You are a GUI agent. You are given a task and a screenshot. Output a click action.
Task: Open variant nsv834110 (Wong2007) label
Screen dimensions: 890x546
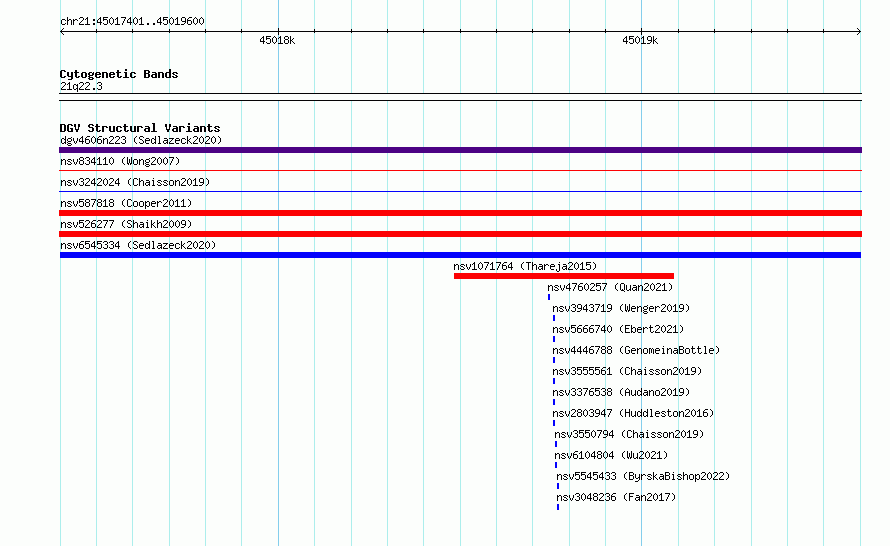(x=120, y=161)
